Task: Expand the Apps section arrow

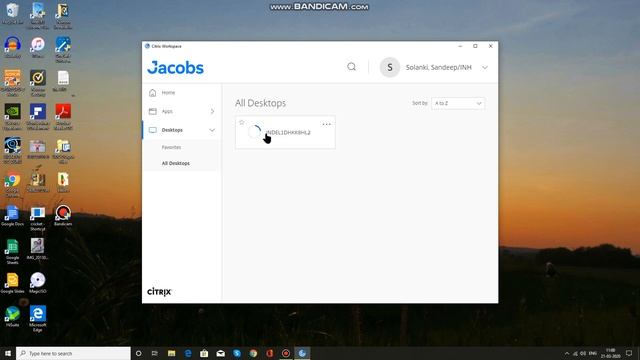Action: point(212,111)
